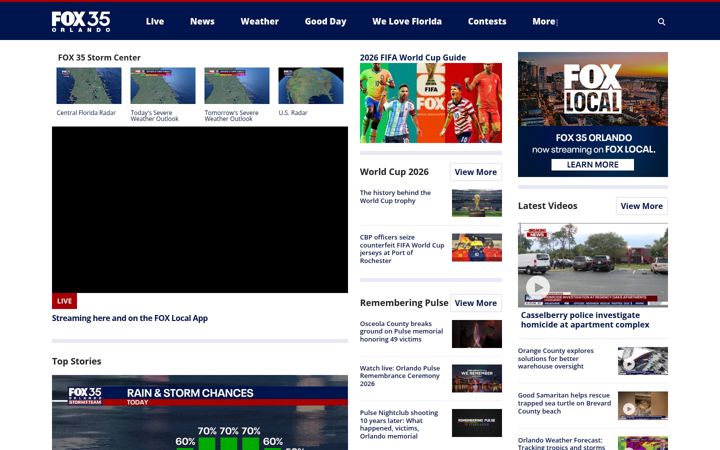
Task: Click the FIFA World Cup players banner image
Action: pos(431,103)
